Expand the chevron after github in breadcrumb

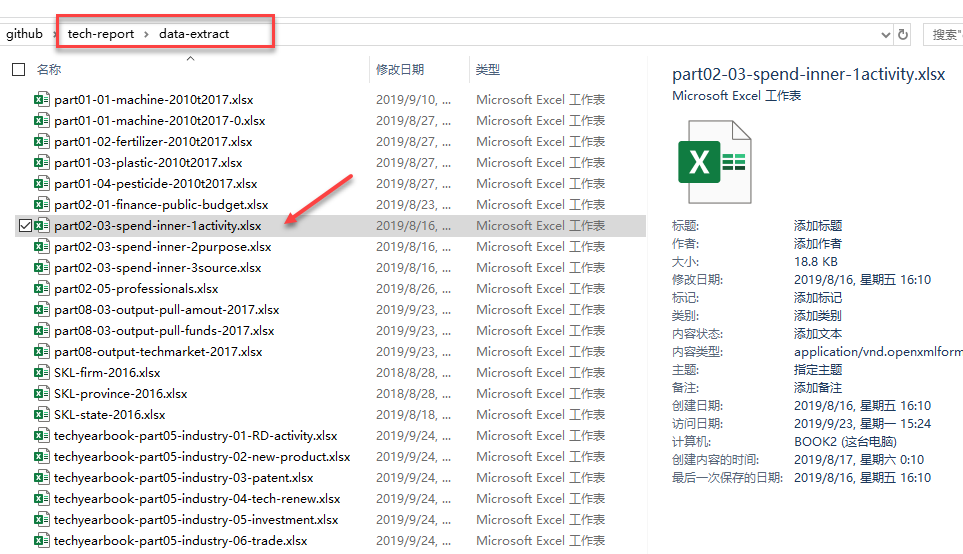tap(56, 34)
